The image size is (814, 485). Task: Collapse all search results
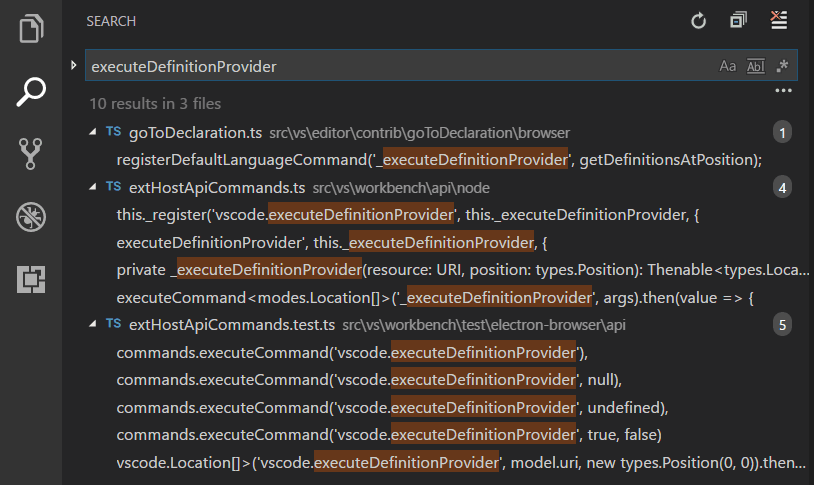pos(739,21)
